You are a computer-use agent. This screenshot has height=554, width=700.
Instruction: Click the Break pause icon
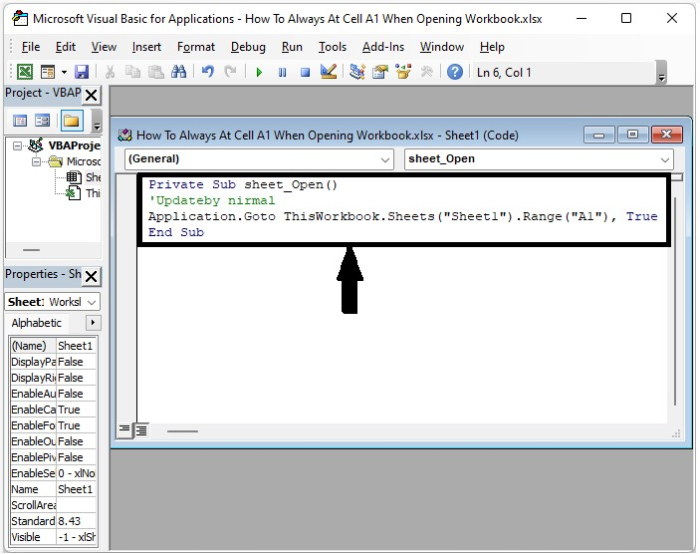[x=282, y=72]
